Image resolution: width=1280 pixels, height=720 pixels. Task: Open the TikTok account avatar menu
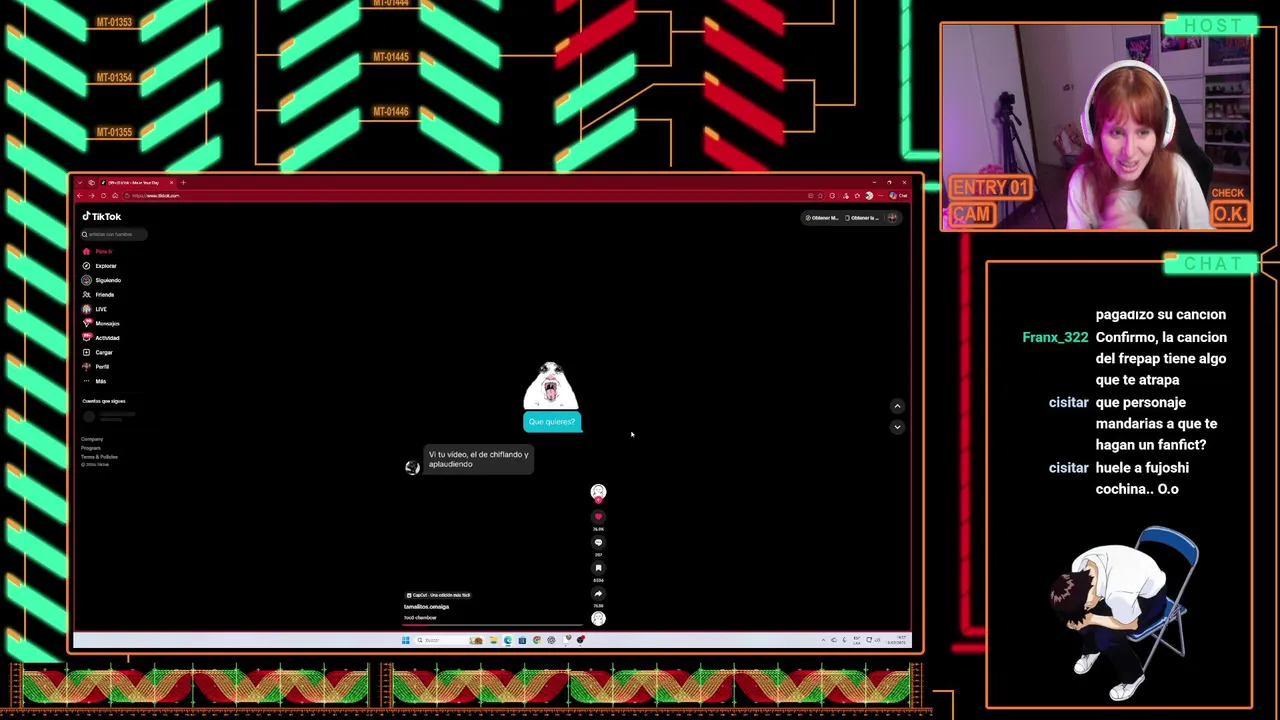click(893, 218)
